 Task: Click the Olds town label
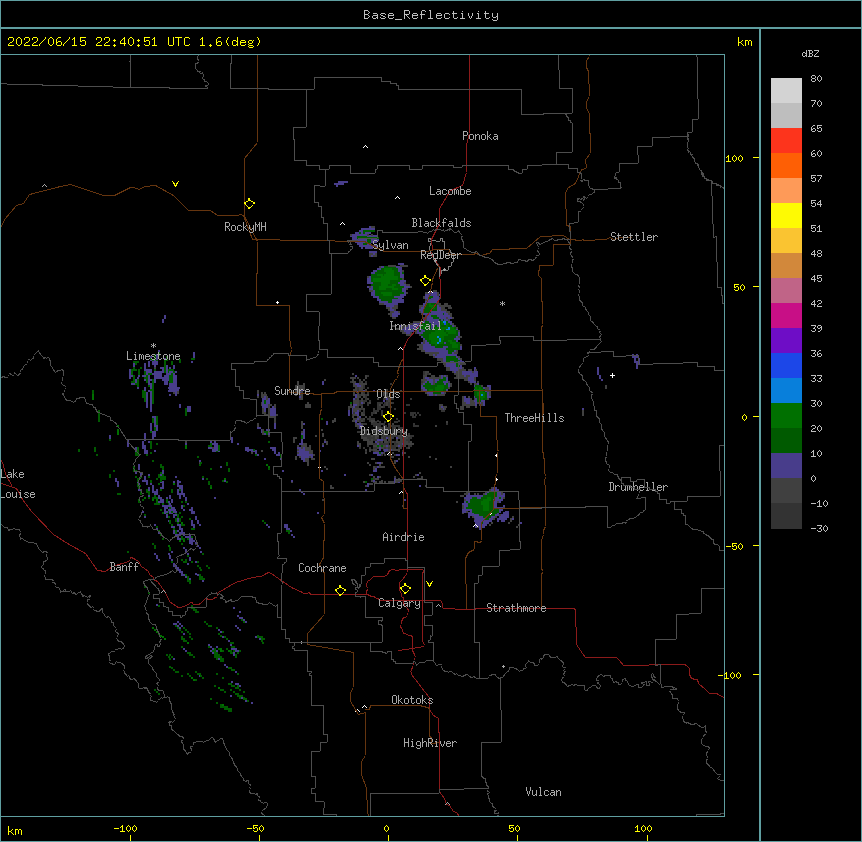(x=388, y=394)
